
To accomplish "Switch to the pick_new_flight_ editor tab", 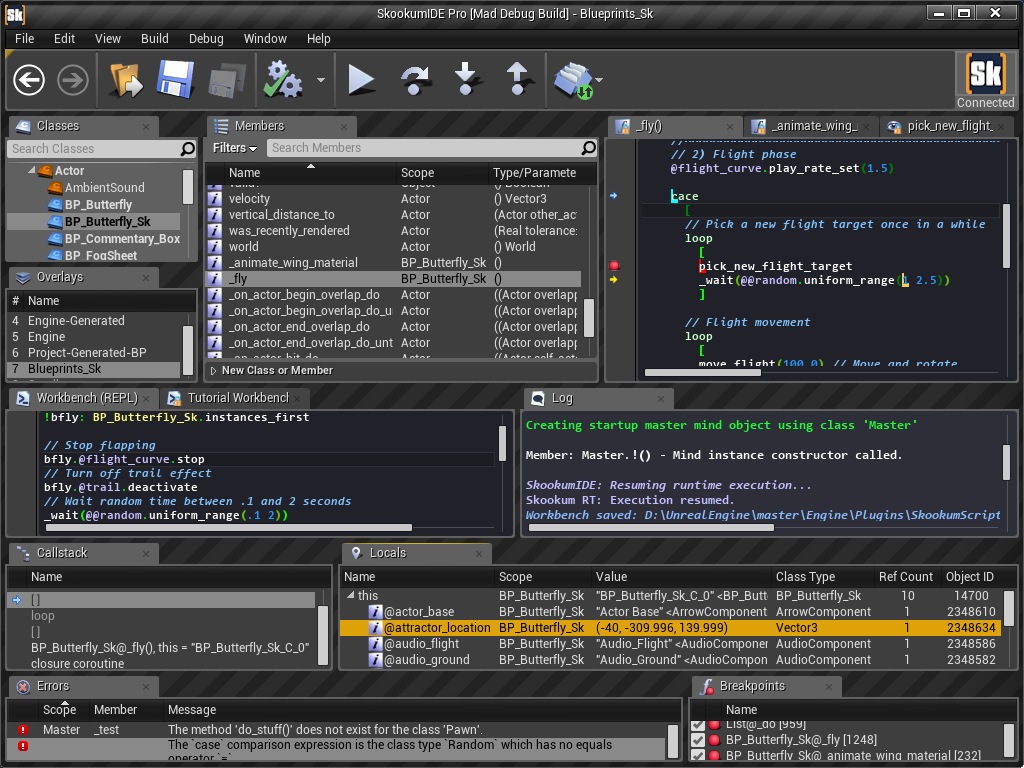I will click(x=945, y=126).
